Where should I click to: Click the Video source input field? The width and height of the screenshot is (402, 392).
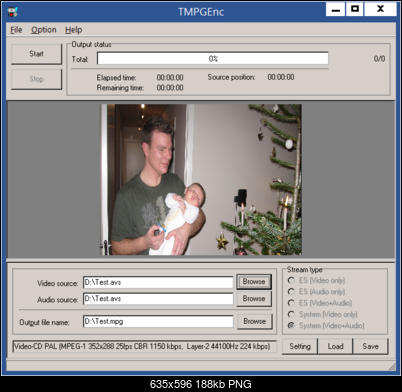pyautogui.click(x=158, y=282)
